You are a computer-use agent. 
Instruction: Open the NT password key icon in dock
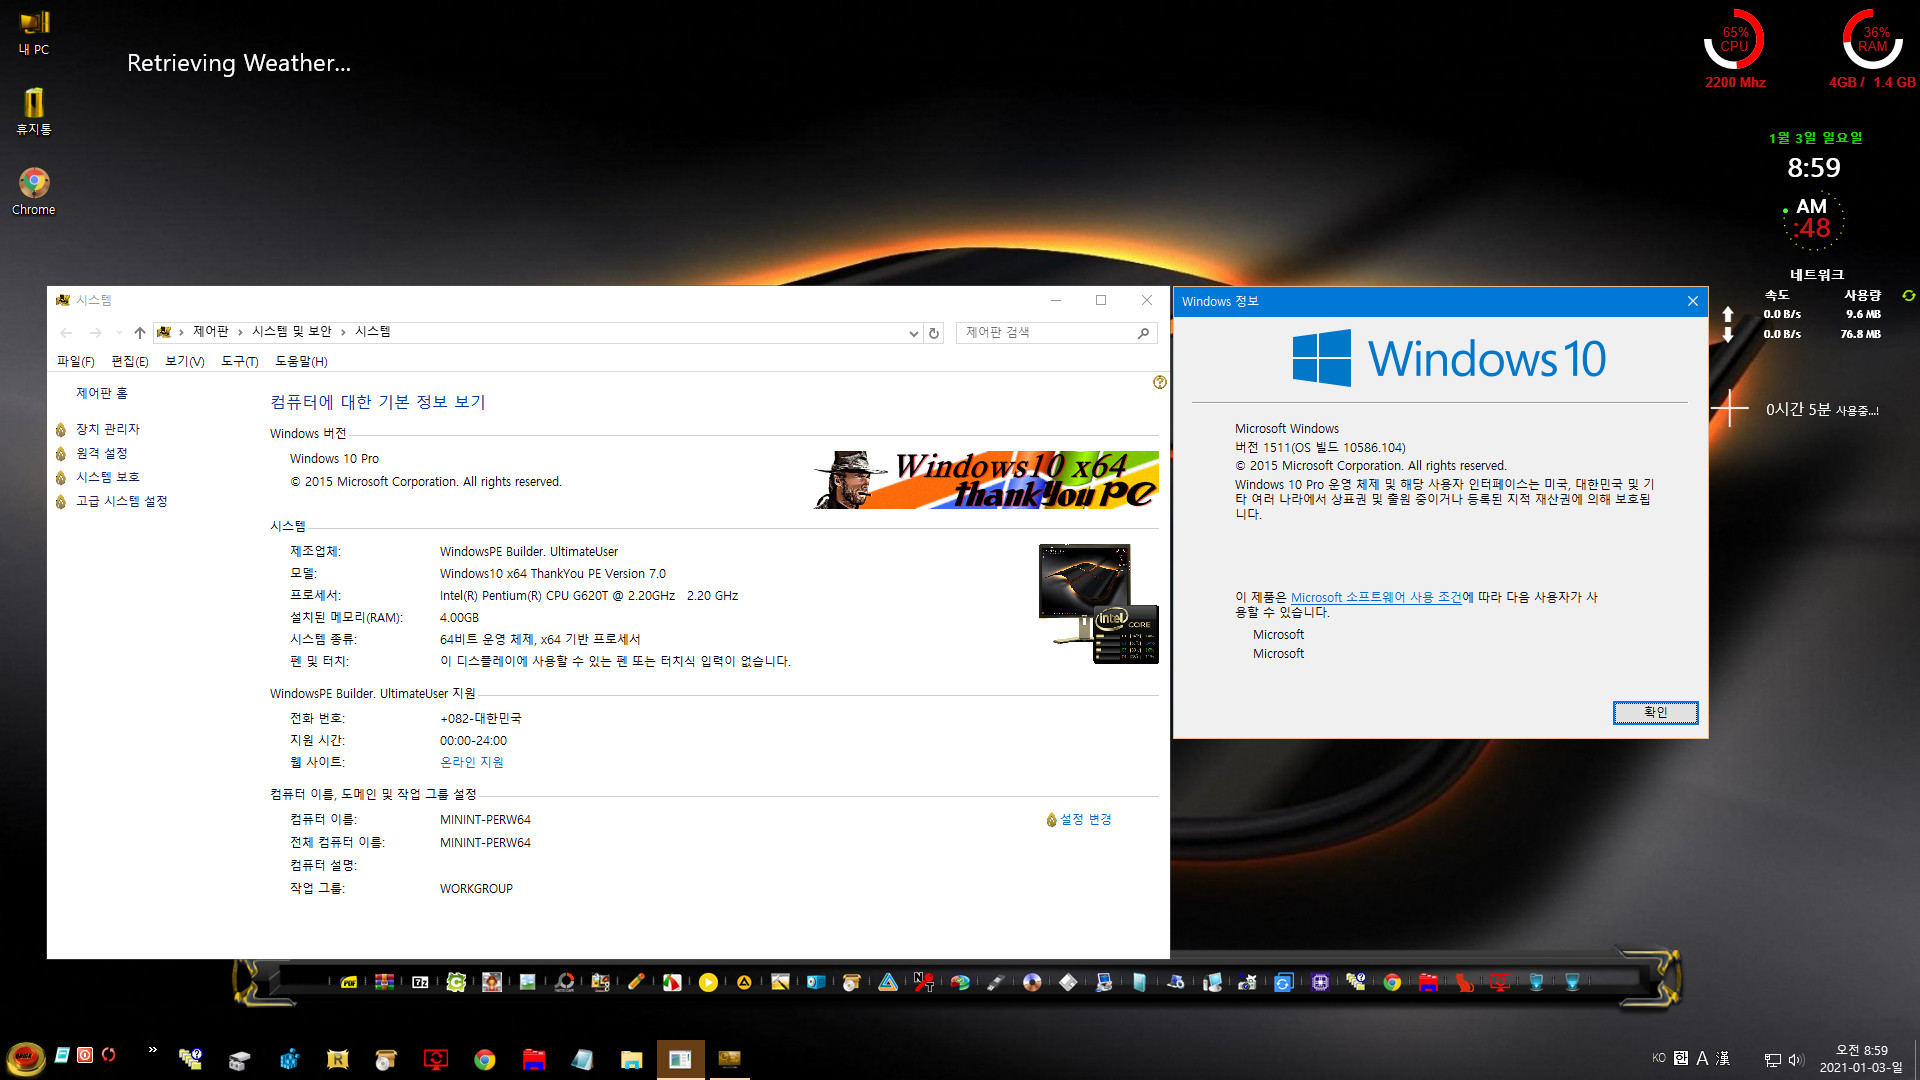pos(924,982)
